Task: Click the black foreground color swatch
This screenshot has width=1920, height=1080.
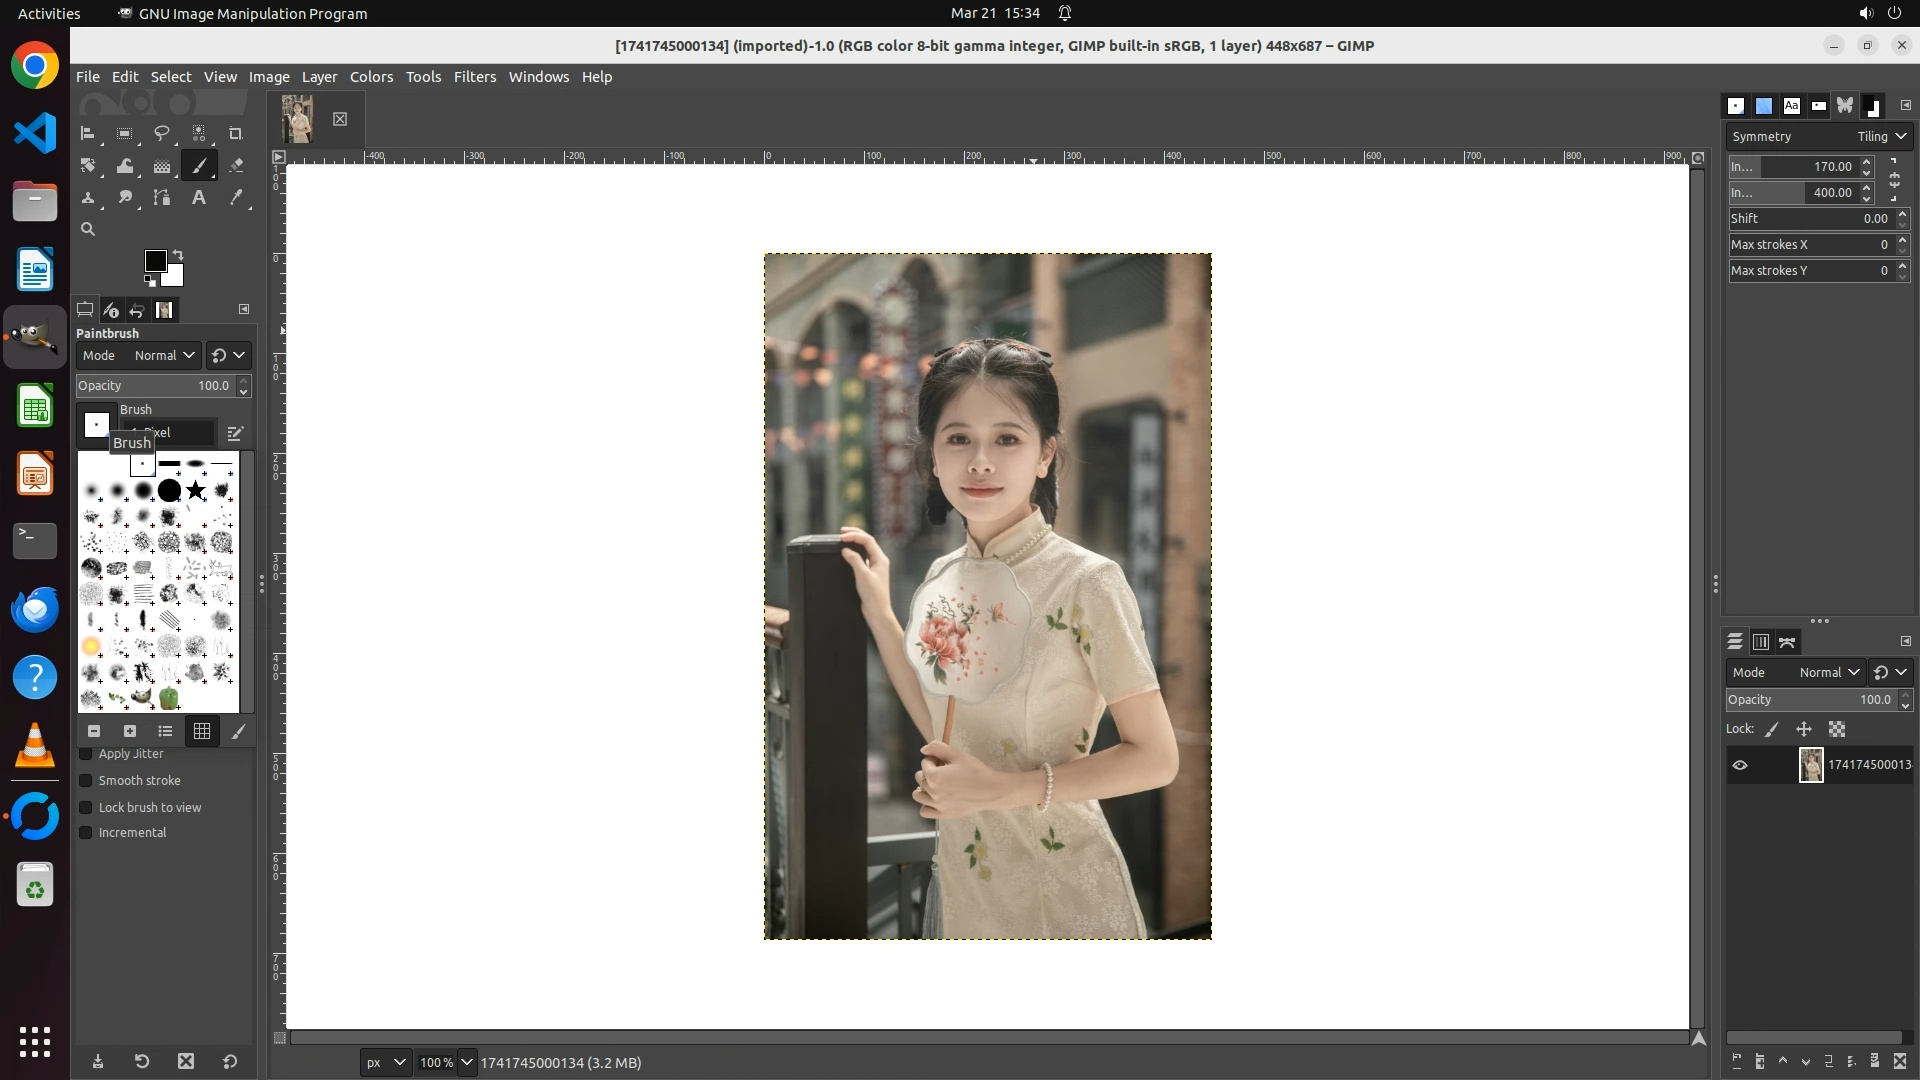Action: click(154, 261)
